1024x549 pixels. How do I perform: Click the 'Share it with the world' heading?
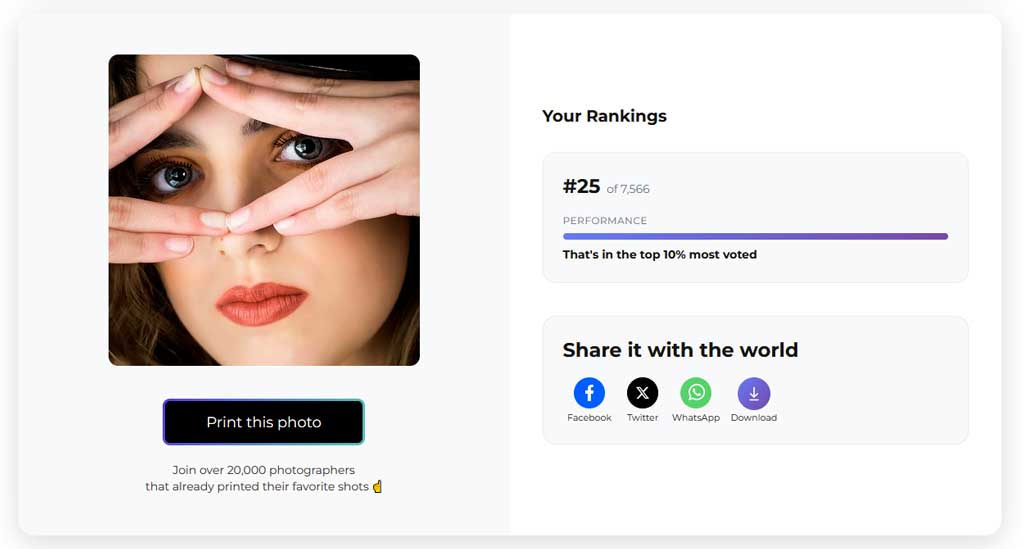click(680, 350)
